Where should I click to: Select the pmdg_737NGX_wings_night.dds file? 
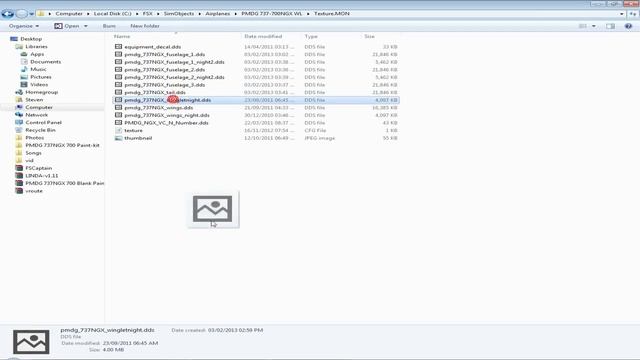tap(256, 116)
